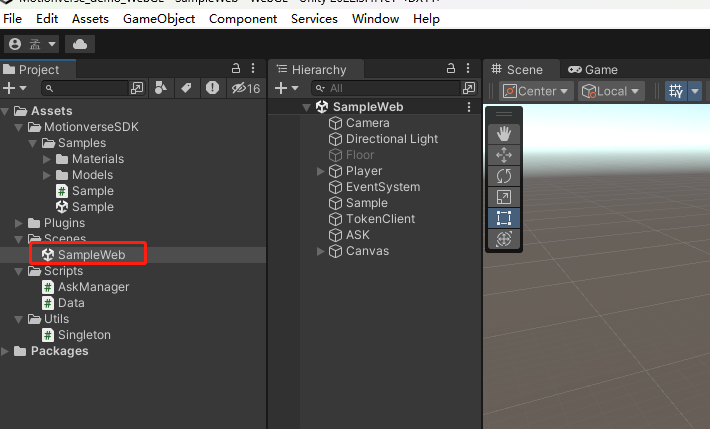Image resolution: width=710 pixels, height=429 pixels.
Task: Search assets by type icon
Action: 161,88
